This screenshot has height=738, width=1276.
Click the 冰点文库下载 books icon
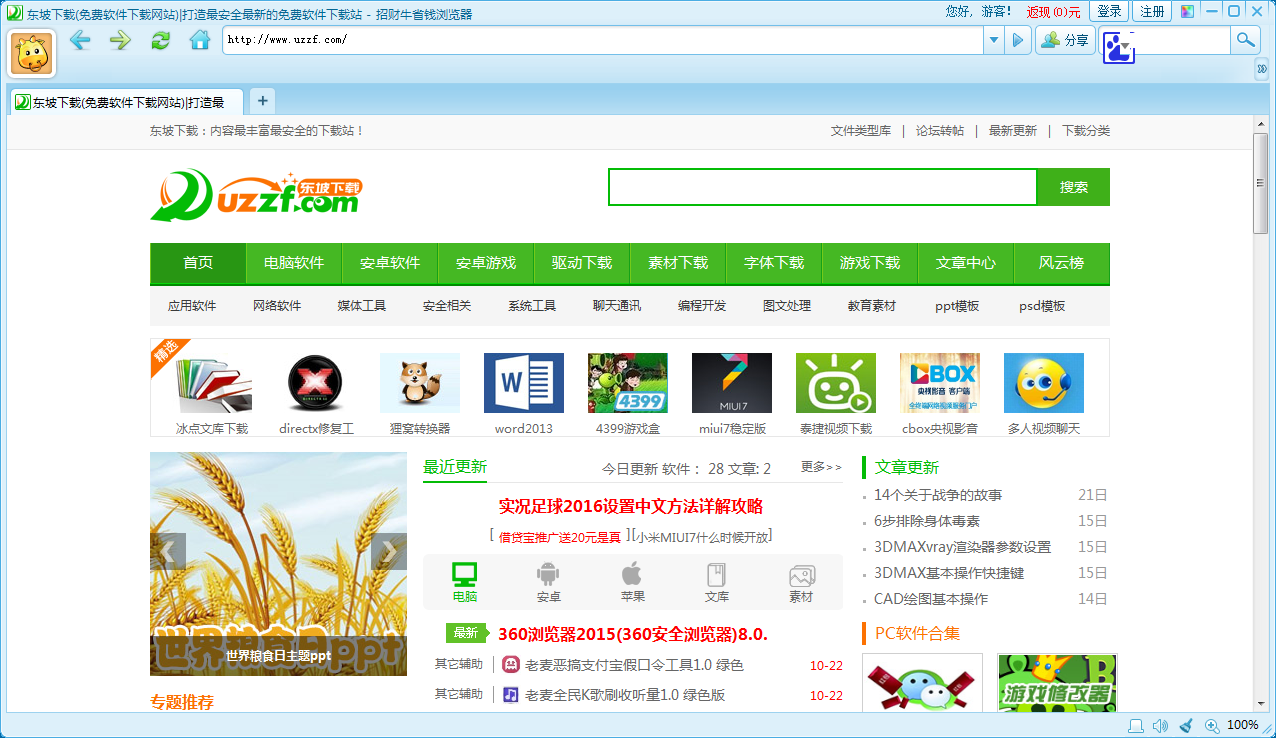[x=212, y=383]
